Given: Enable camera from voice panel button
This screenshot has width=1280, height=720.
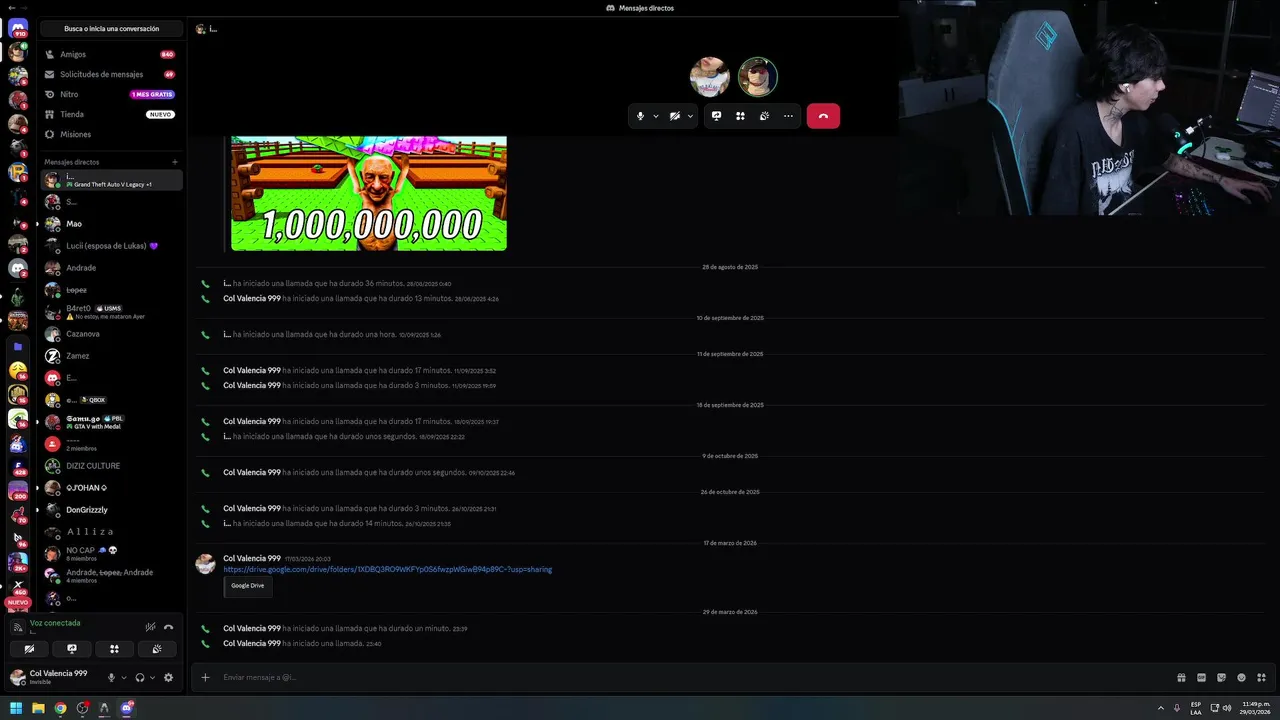Looking at the screenshot, I should 29,649.
